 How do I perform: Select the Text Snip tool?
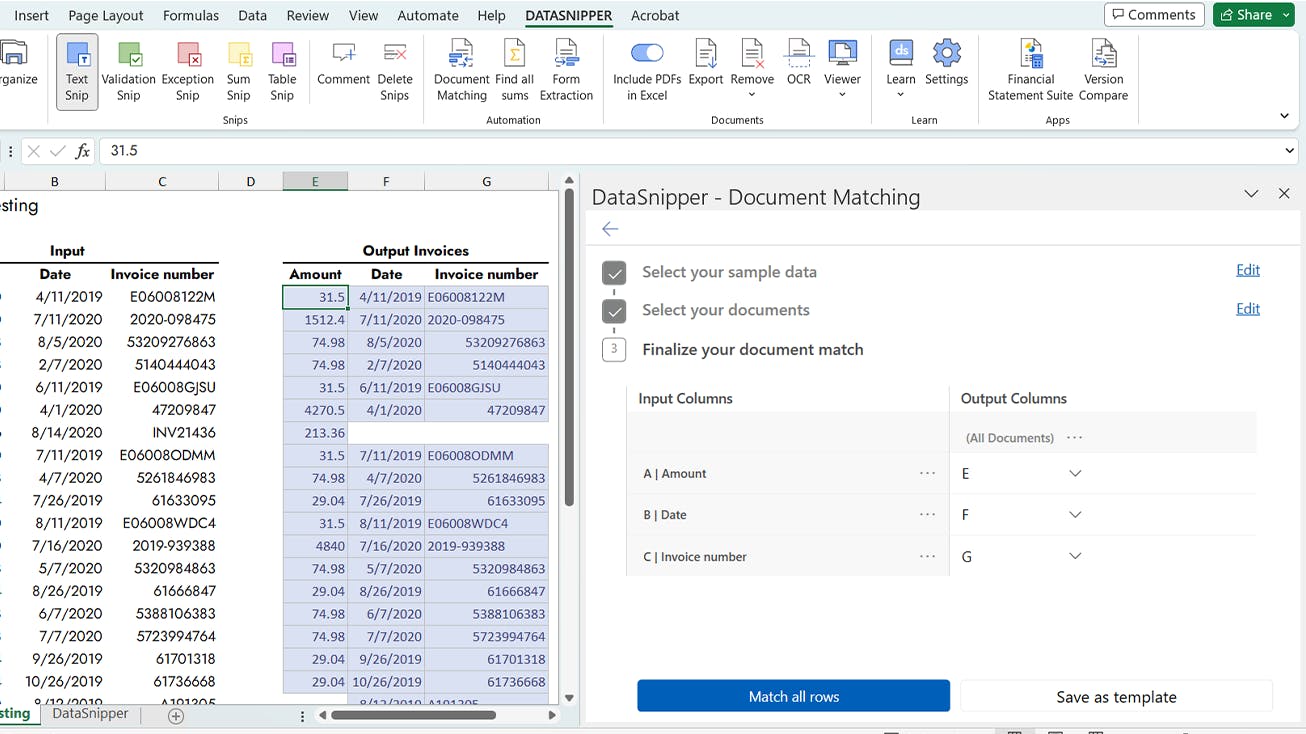point(76,70)
